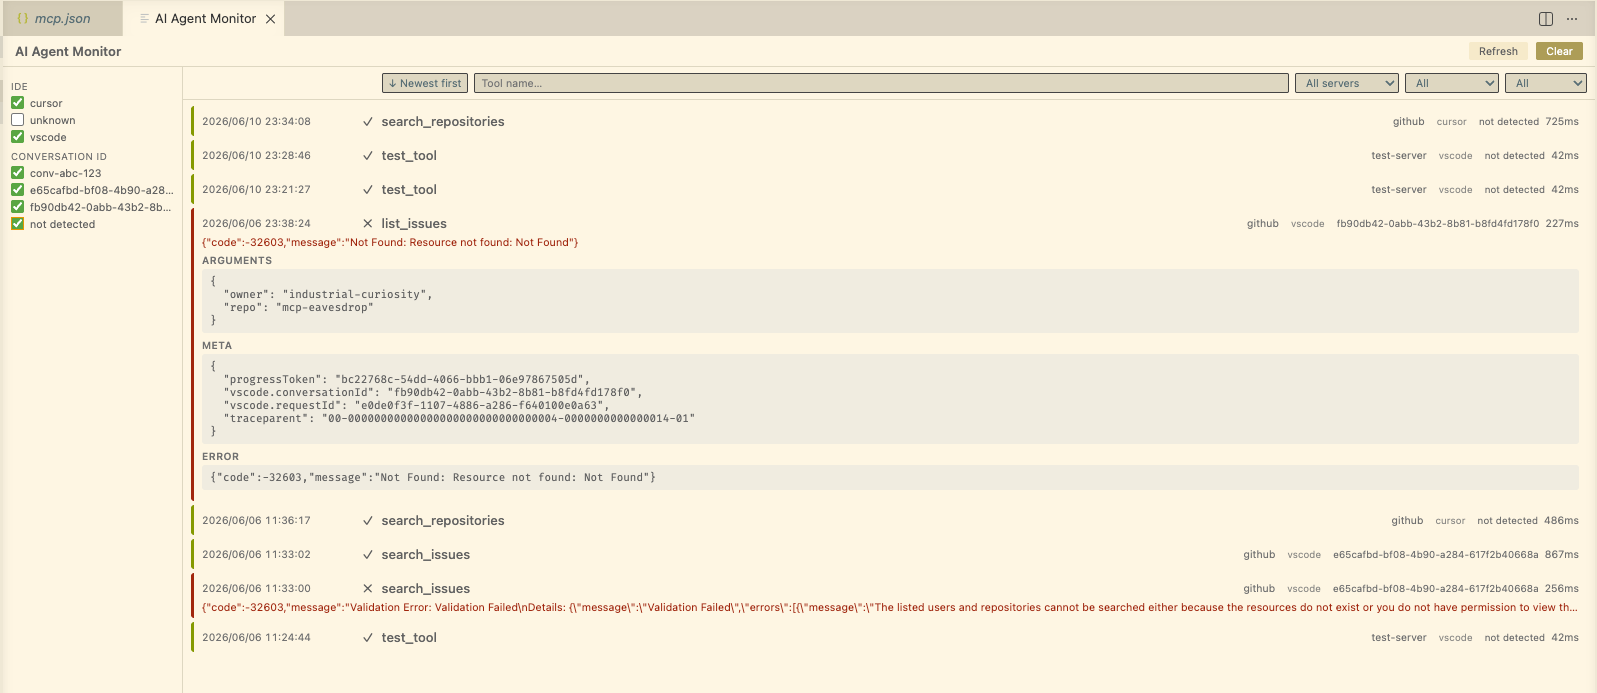This screenshot has height=693, width=1597.
Task: Click cursor label on 23:34:08 row
Action: [x=1452, y=122]
